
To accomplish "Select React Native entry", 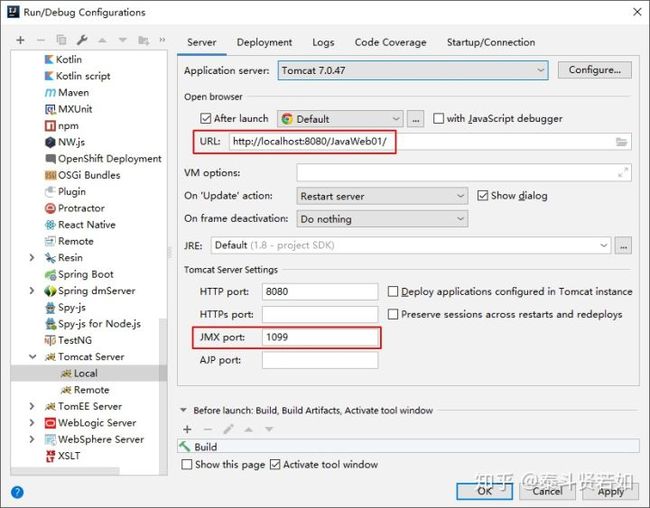I will 80,225.
